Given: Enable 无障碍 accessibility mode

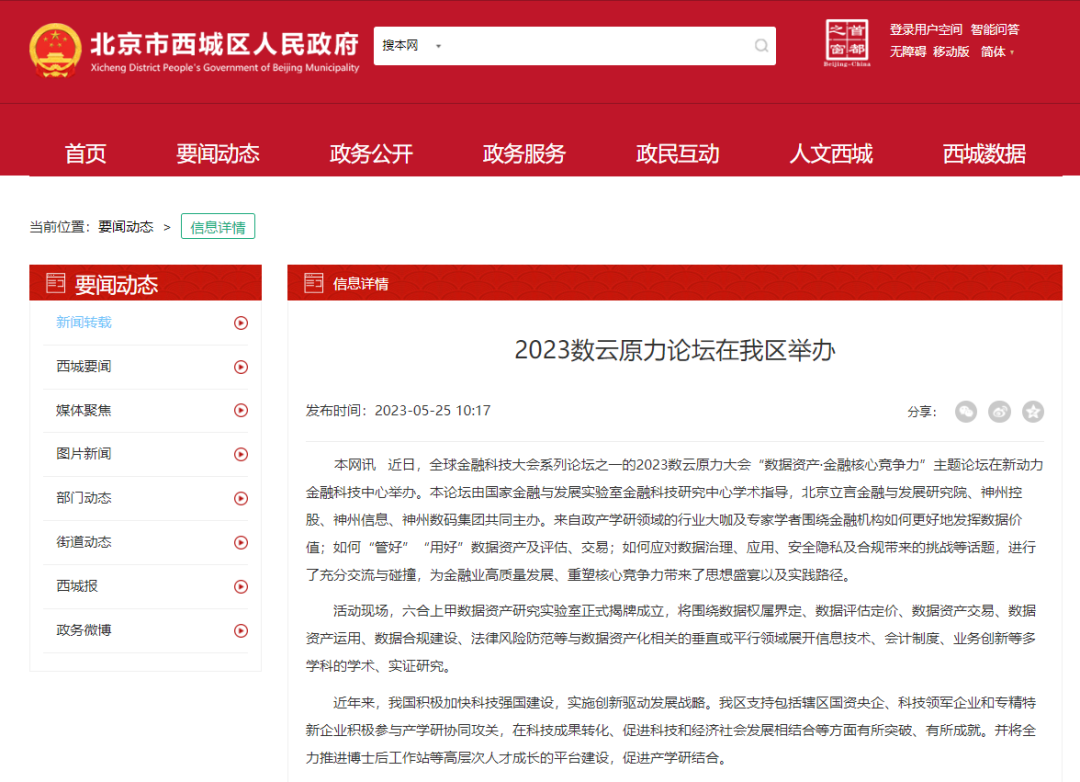Looking at the screenshot, I should coord(907,52).
